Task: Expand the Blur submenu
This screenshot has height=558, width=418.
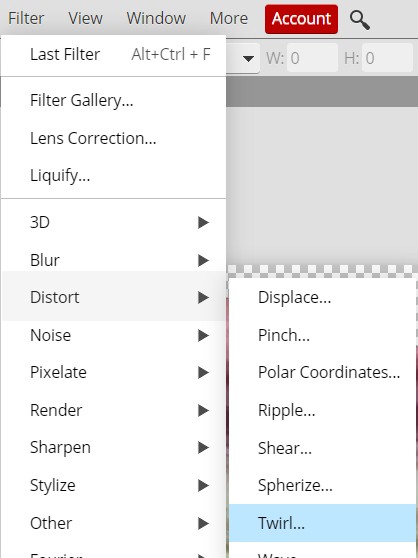Action: tap(113, 260)
